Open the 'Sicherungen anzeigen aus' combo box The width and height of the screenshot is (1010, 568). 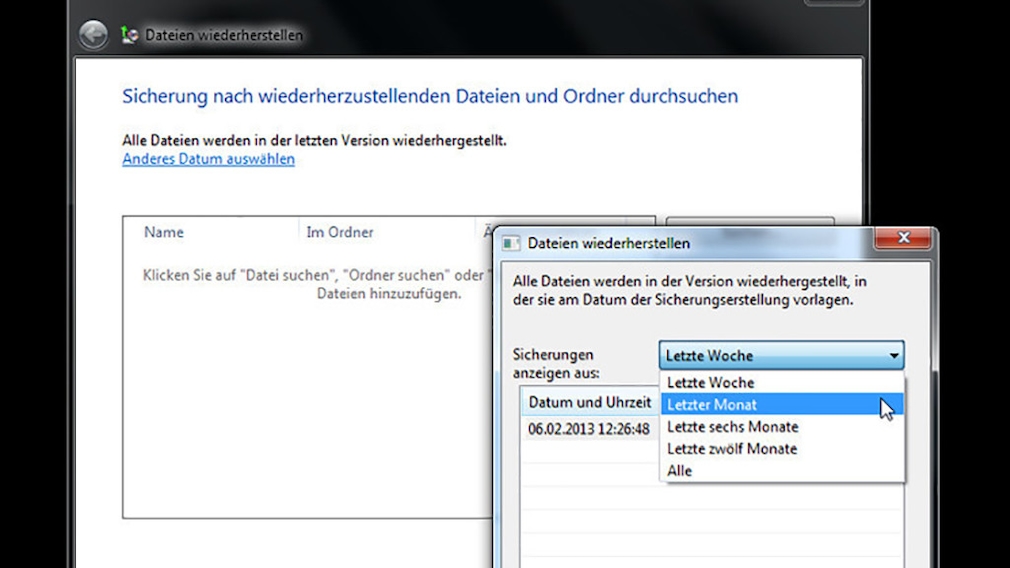coord(781,355)
